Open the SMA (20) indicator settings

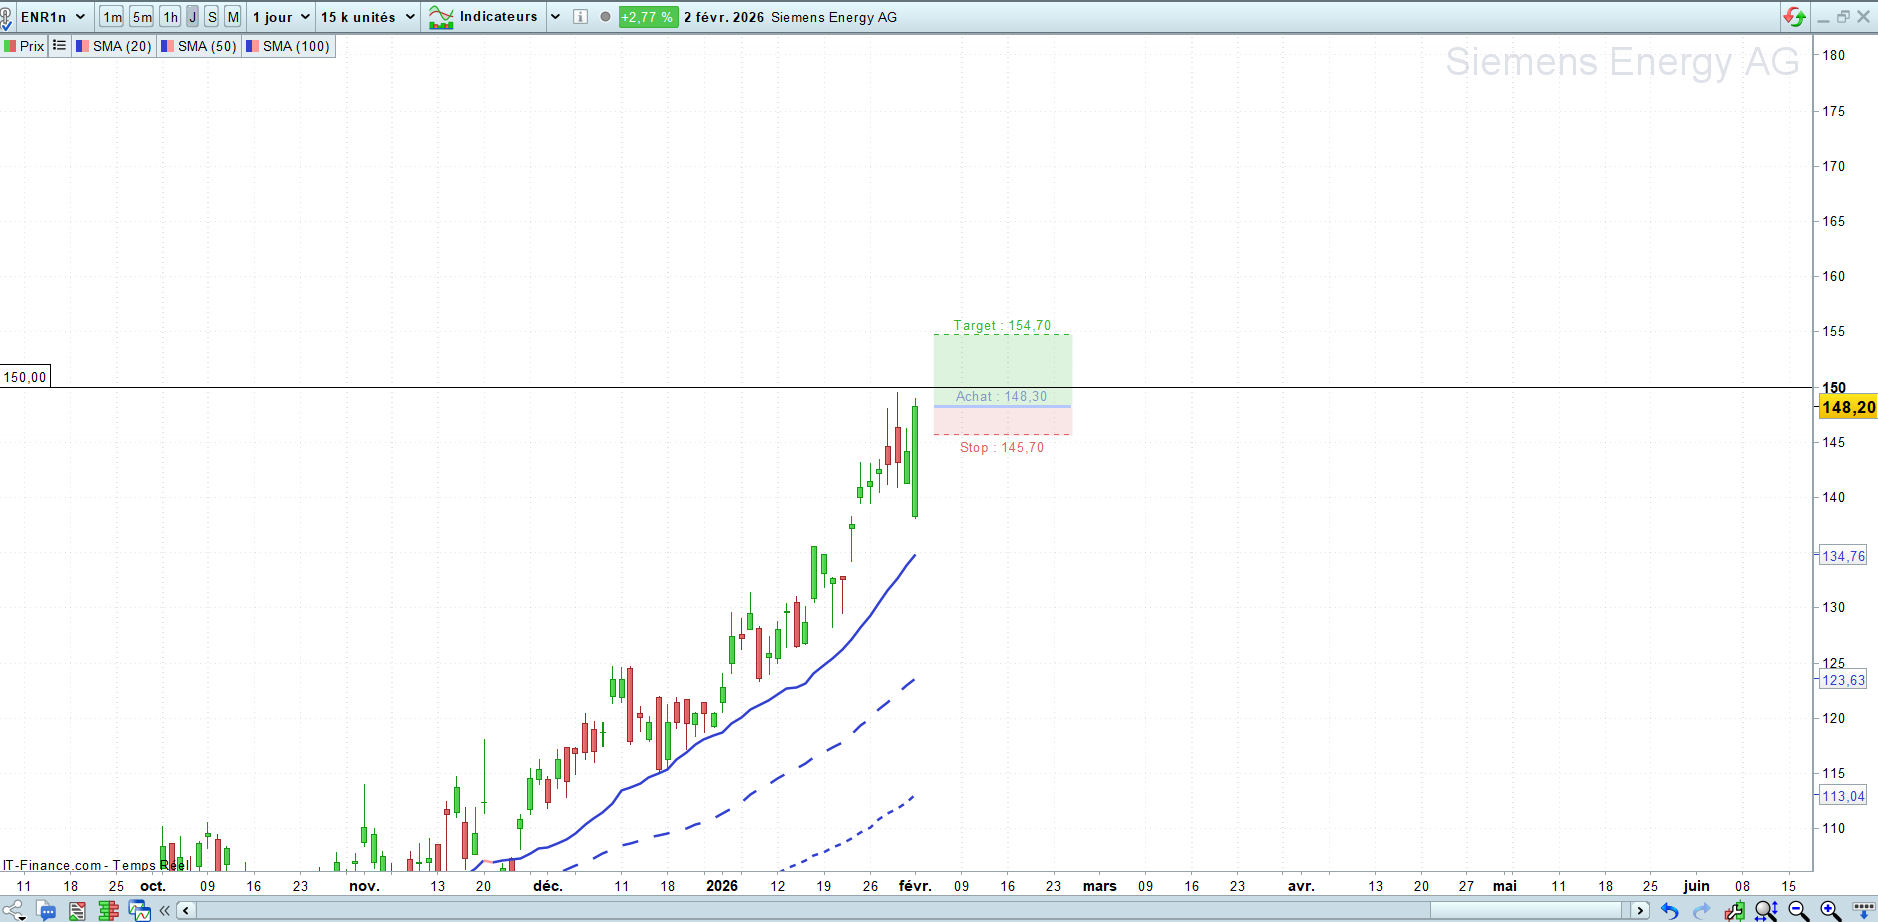click(x=114, y=46)
